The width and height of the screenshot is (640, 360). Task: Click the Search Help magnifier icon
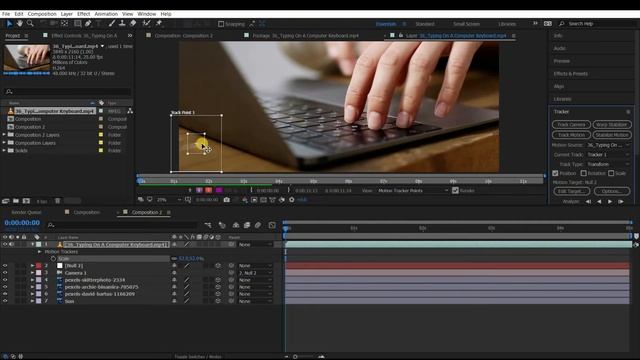point(562,24)
